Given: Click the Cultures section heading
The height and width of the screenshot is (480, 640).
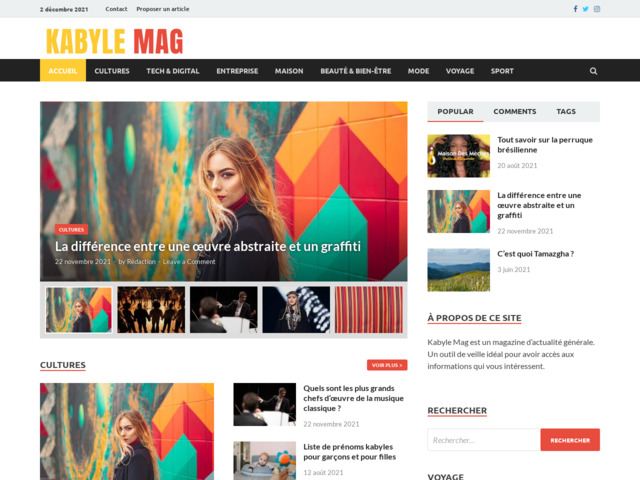Looking at the screenshot, I should [63, 365].
